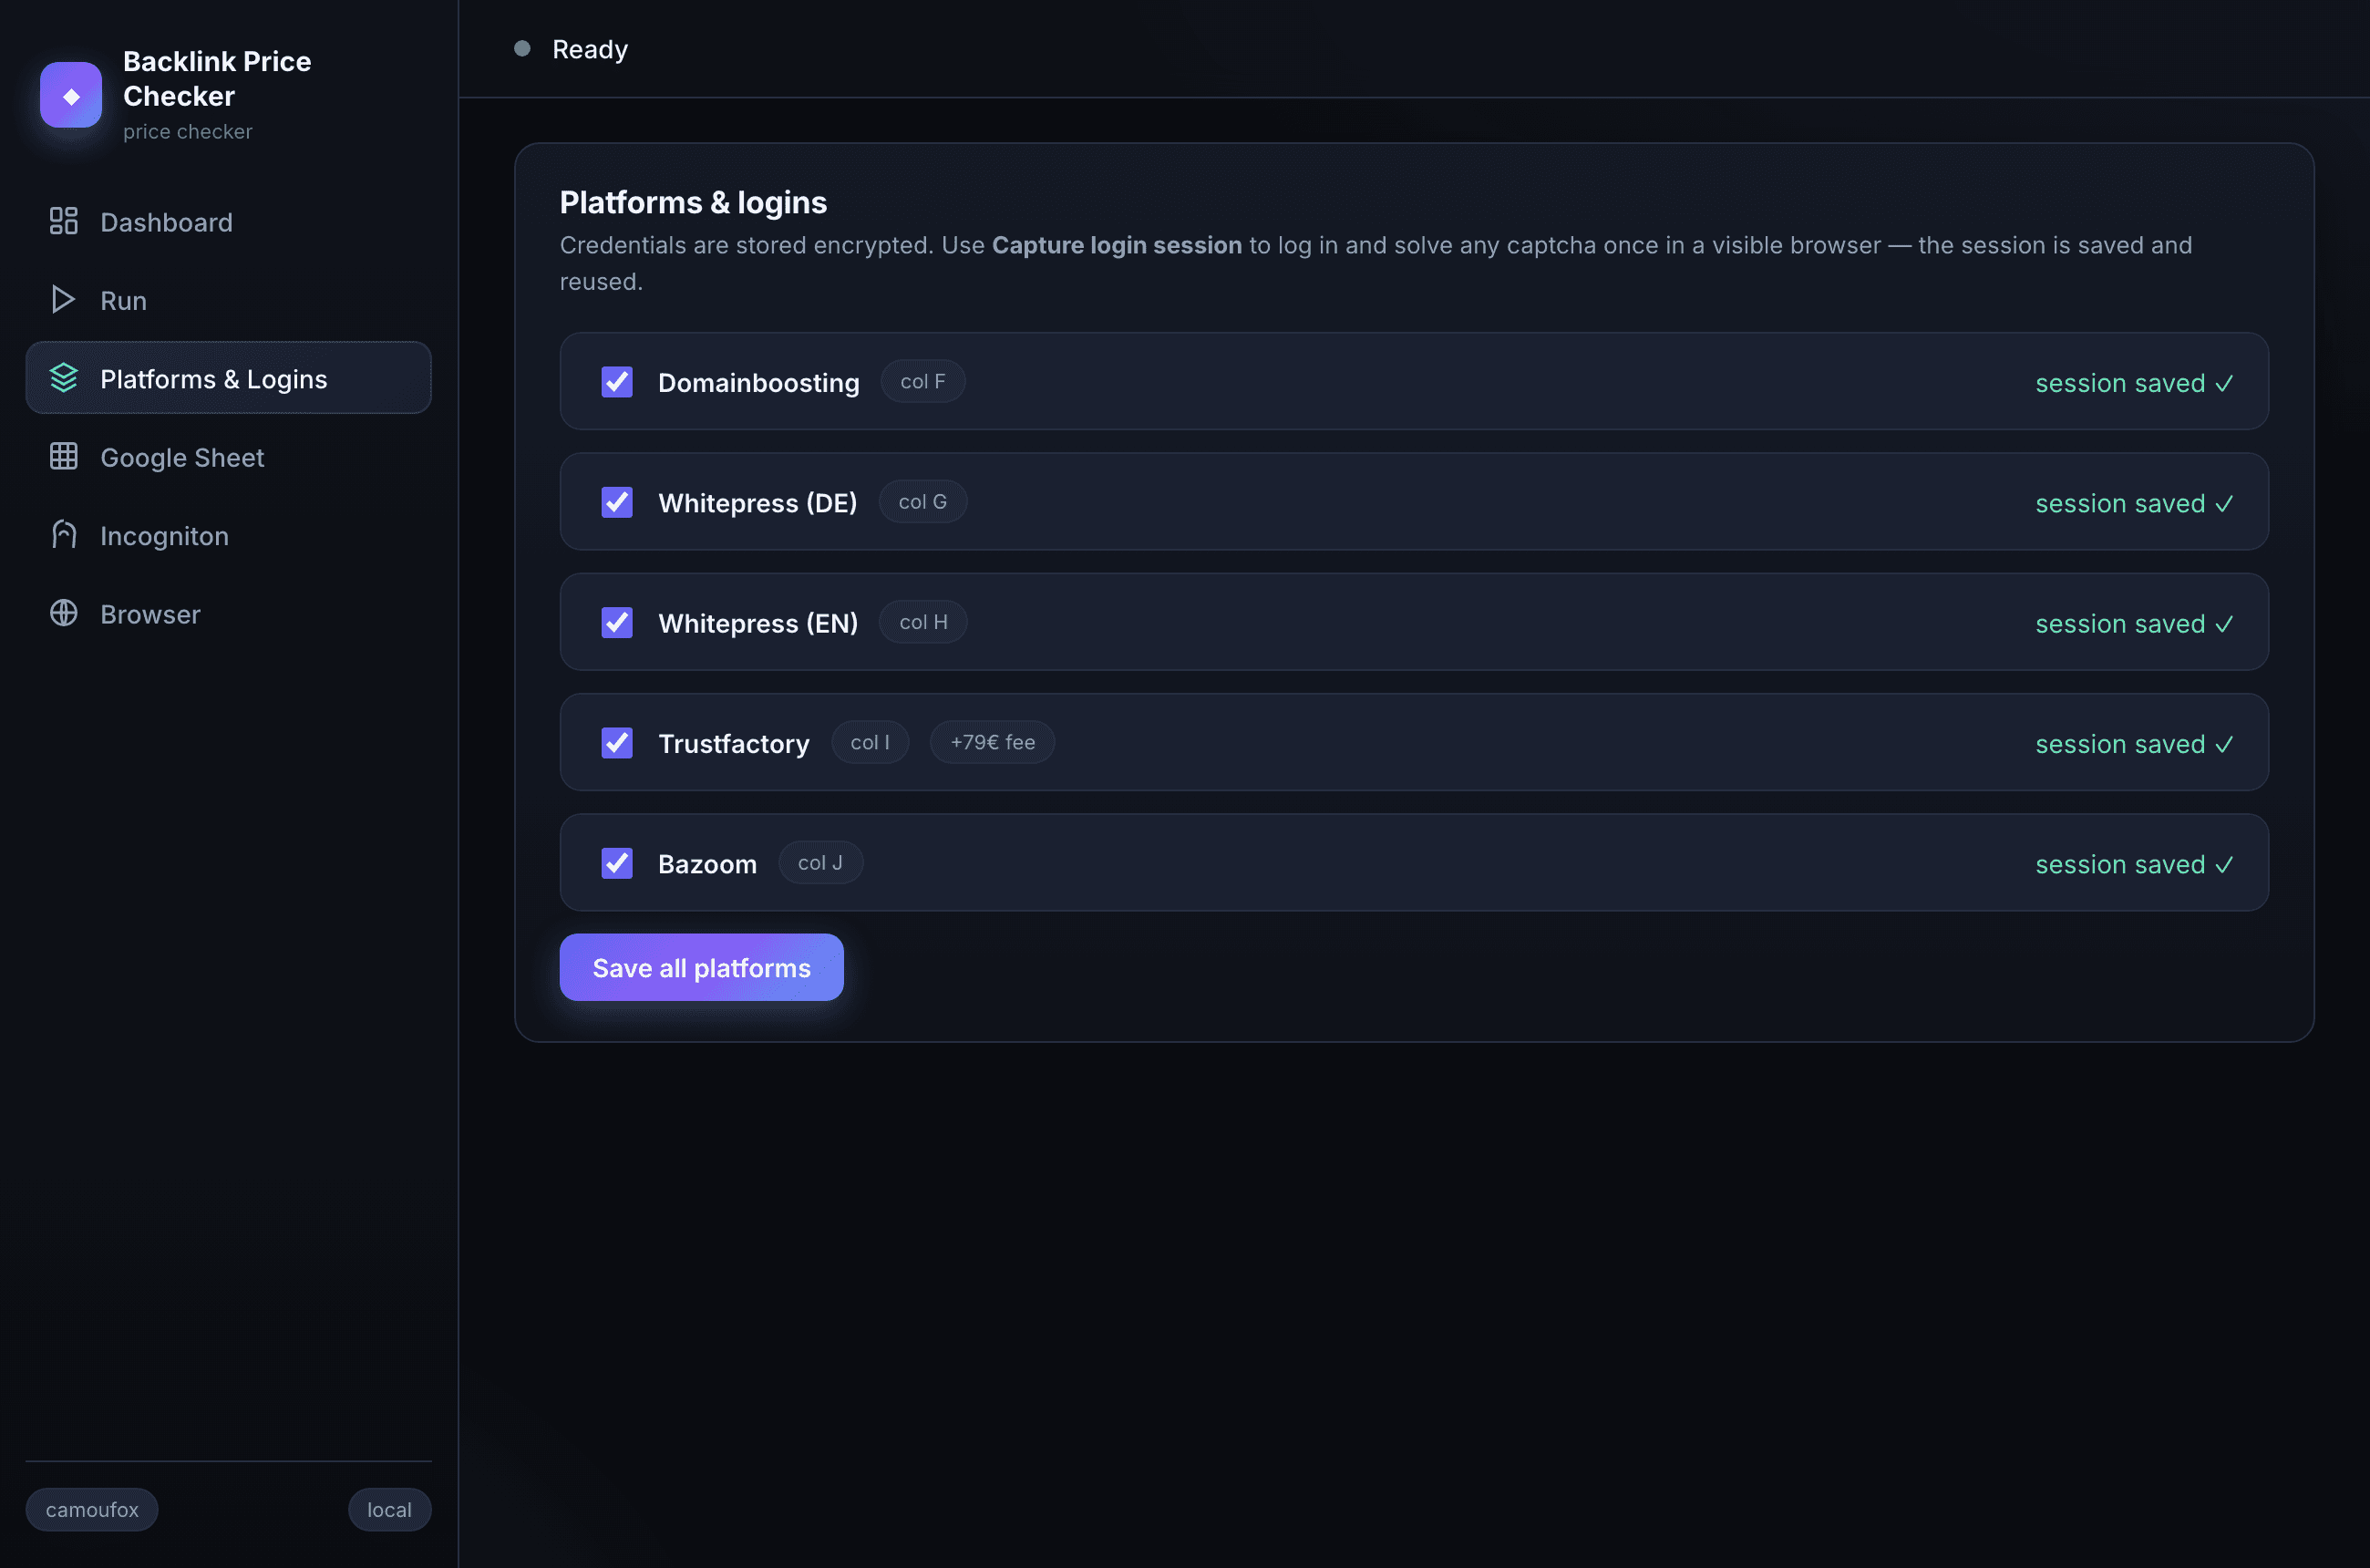Click the Browser globe icon
This screenshot has height=1568, width=2370.
click(64, 613)
